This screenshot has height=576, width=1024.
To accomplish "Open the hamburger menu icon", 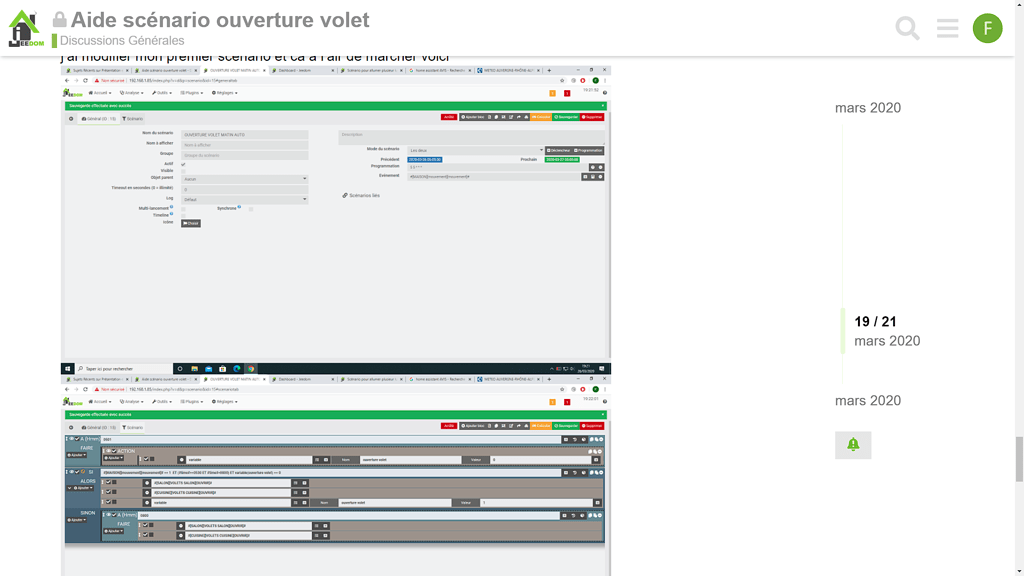I will [x=947, y=28].
